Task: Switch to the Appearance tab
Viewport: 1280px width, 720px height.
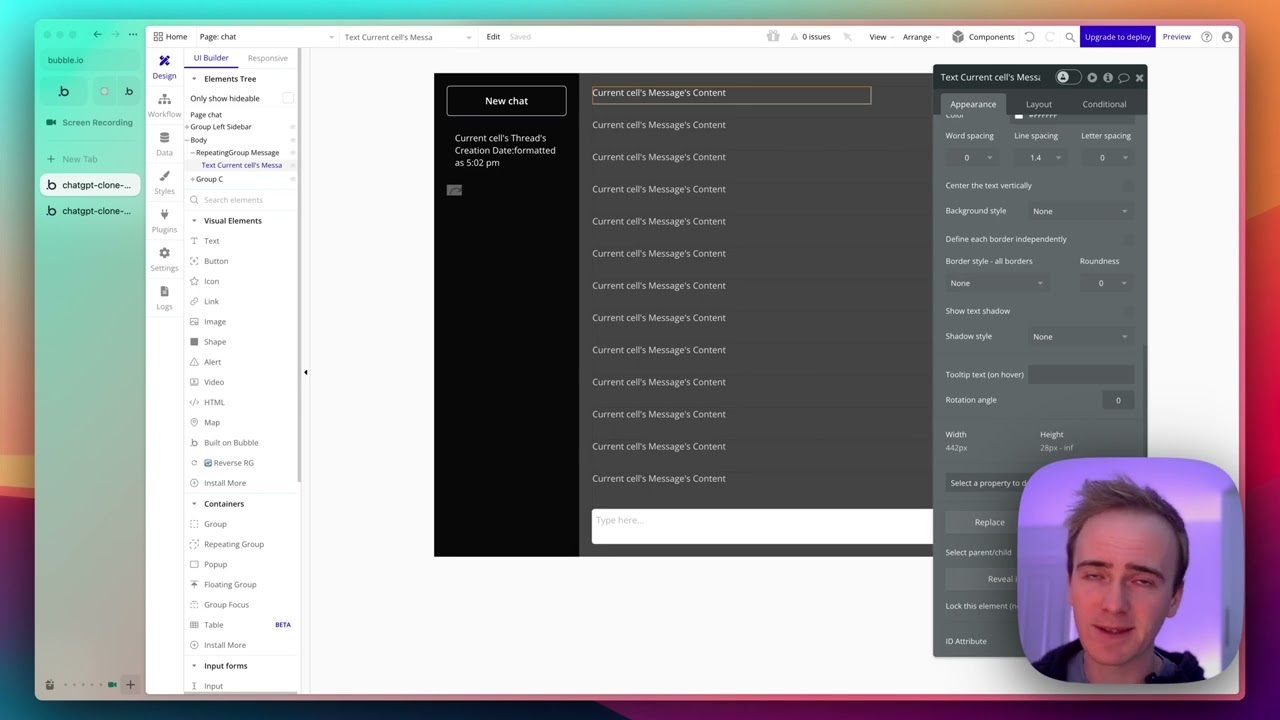Action: click(x=973, y=104)
